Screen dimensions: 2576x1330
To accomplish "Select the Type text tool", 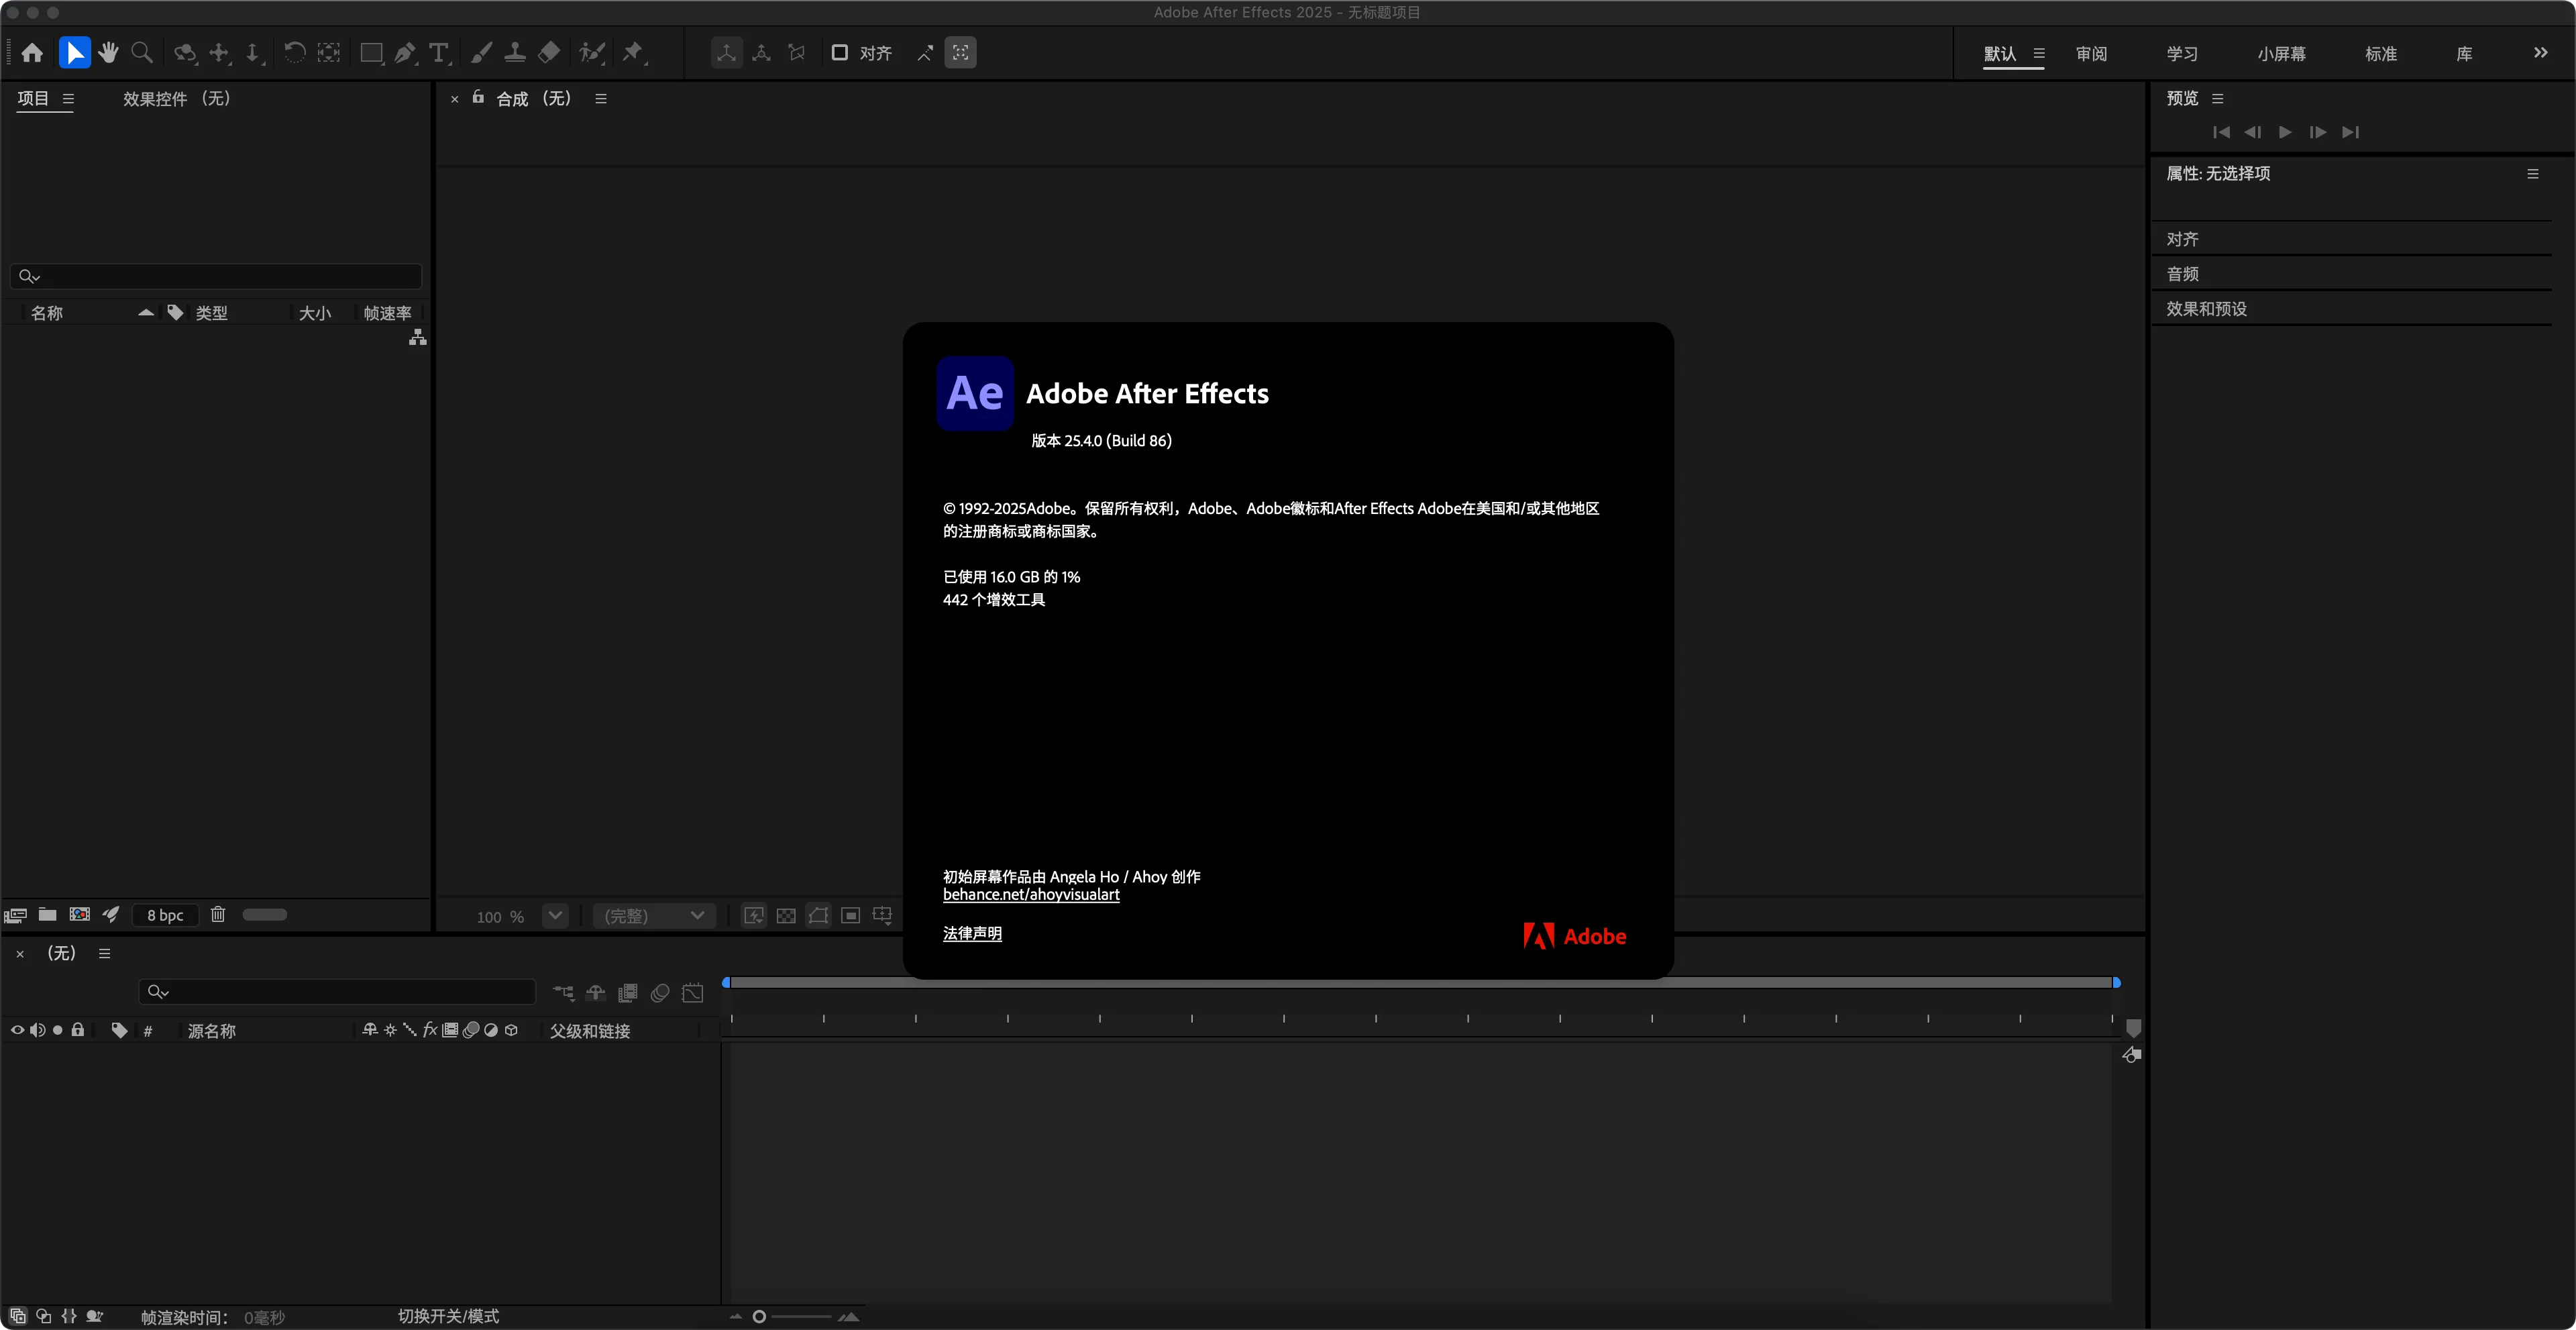I will click(439, 53).
